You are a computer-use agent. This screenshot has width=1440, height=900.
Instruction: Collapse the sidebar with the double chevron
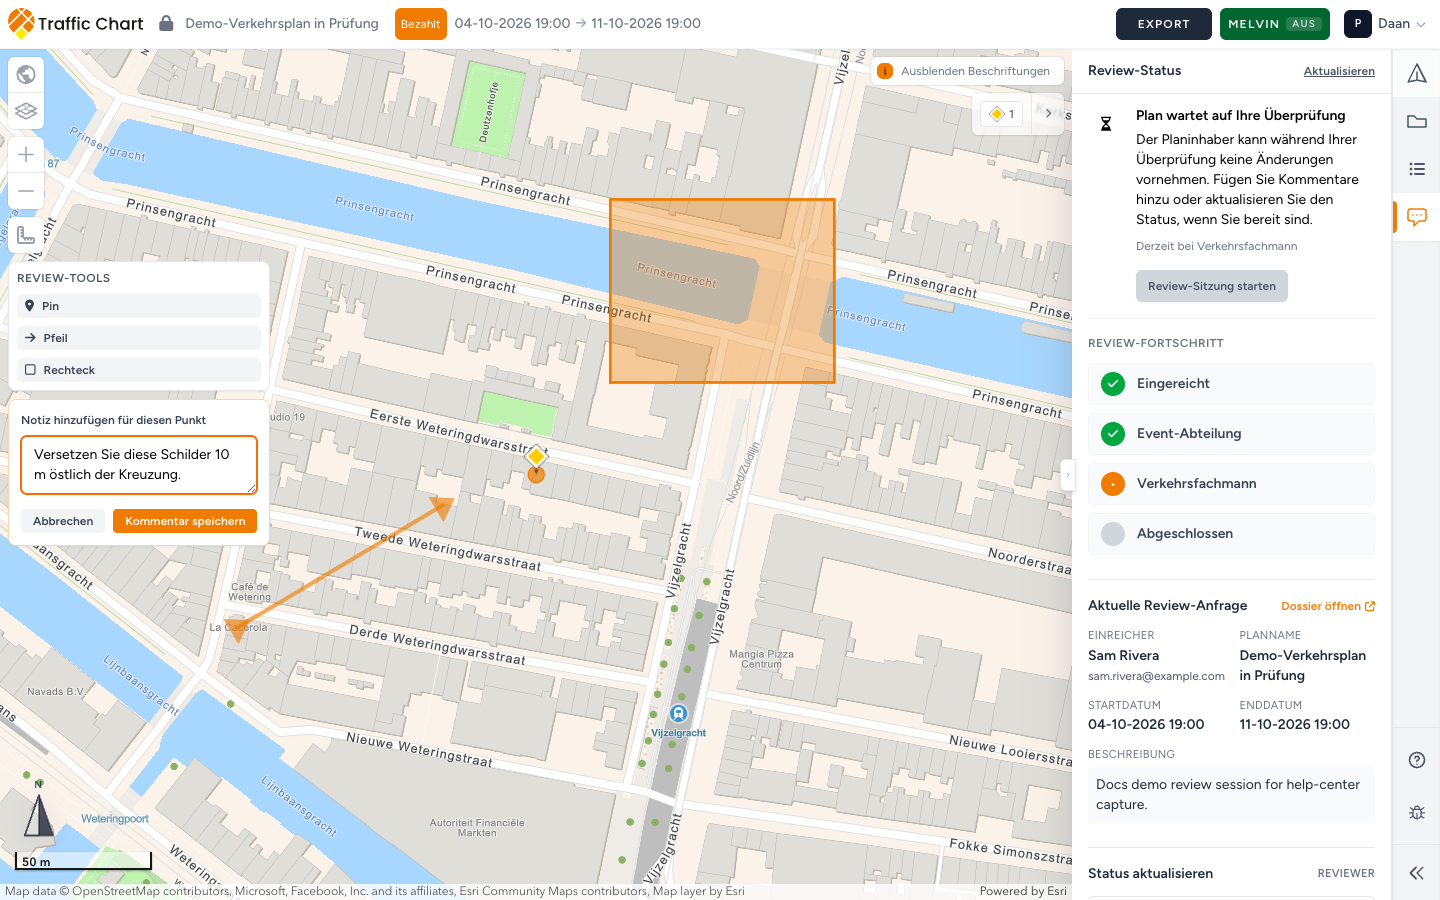coord(1417,873)
